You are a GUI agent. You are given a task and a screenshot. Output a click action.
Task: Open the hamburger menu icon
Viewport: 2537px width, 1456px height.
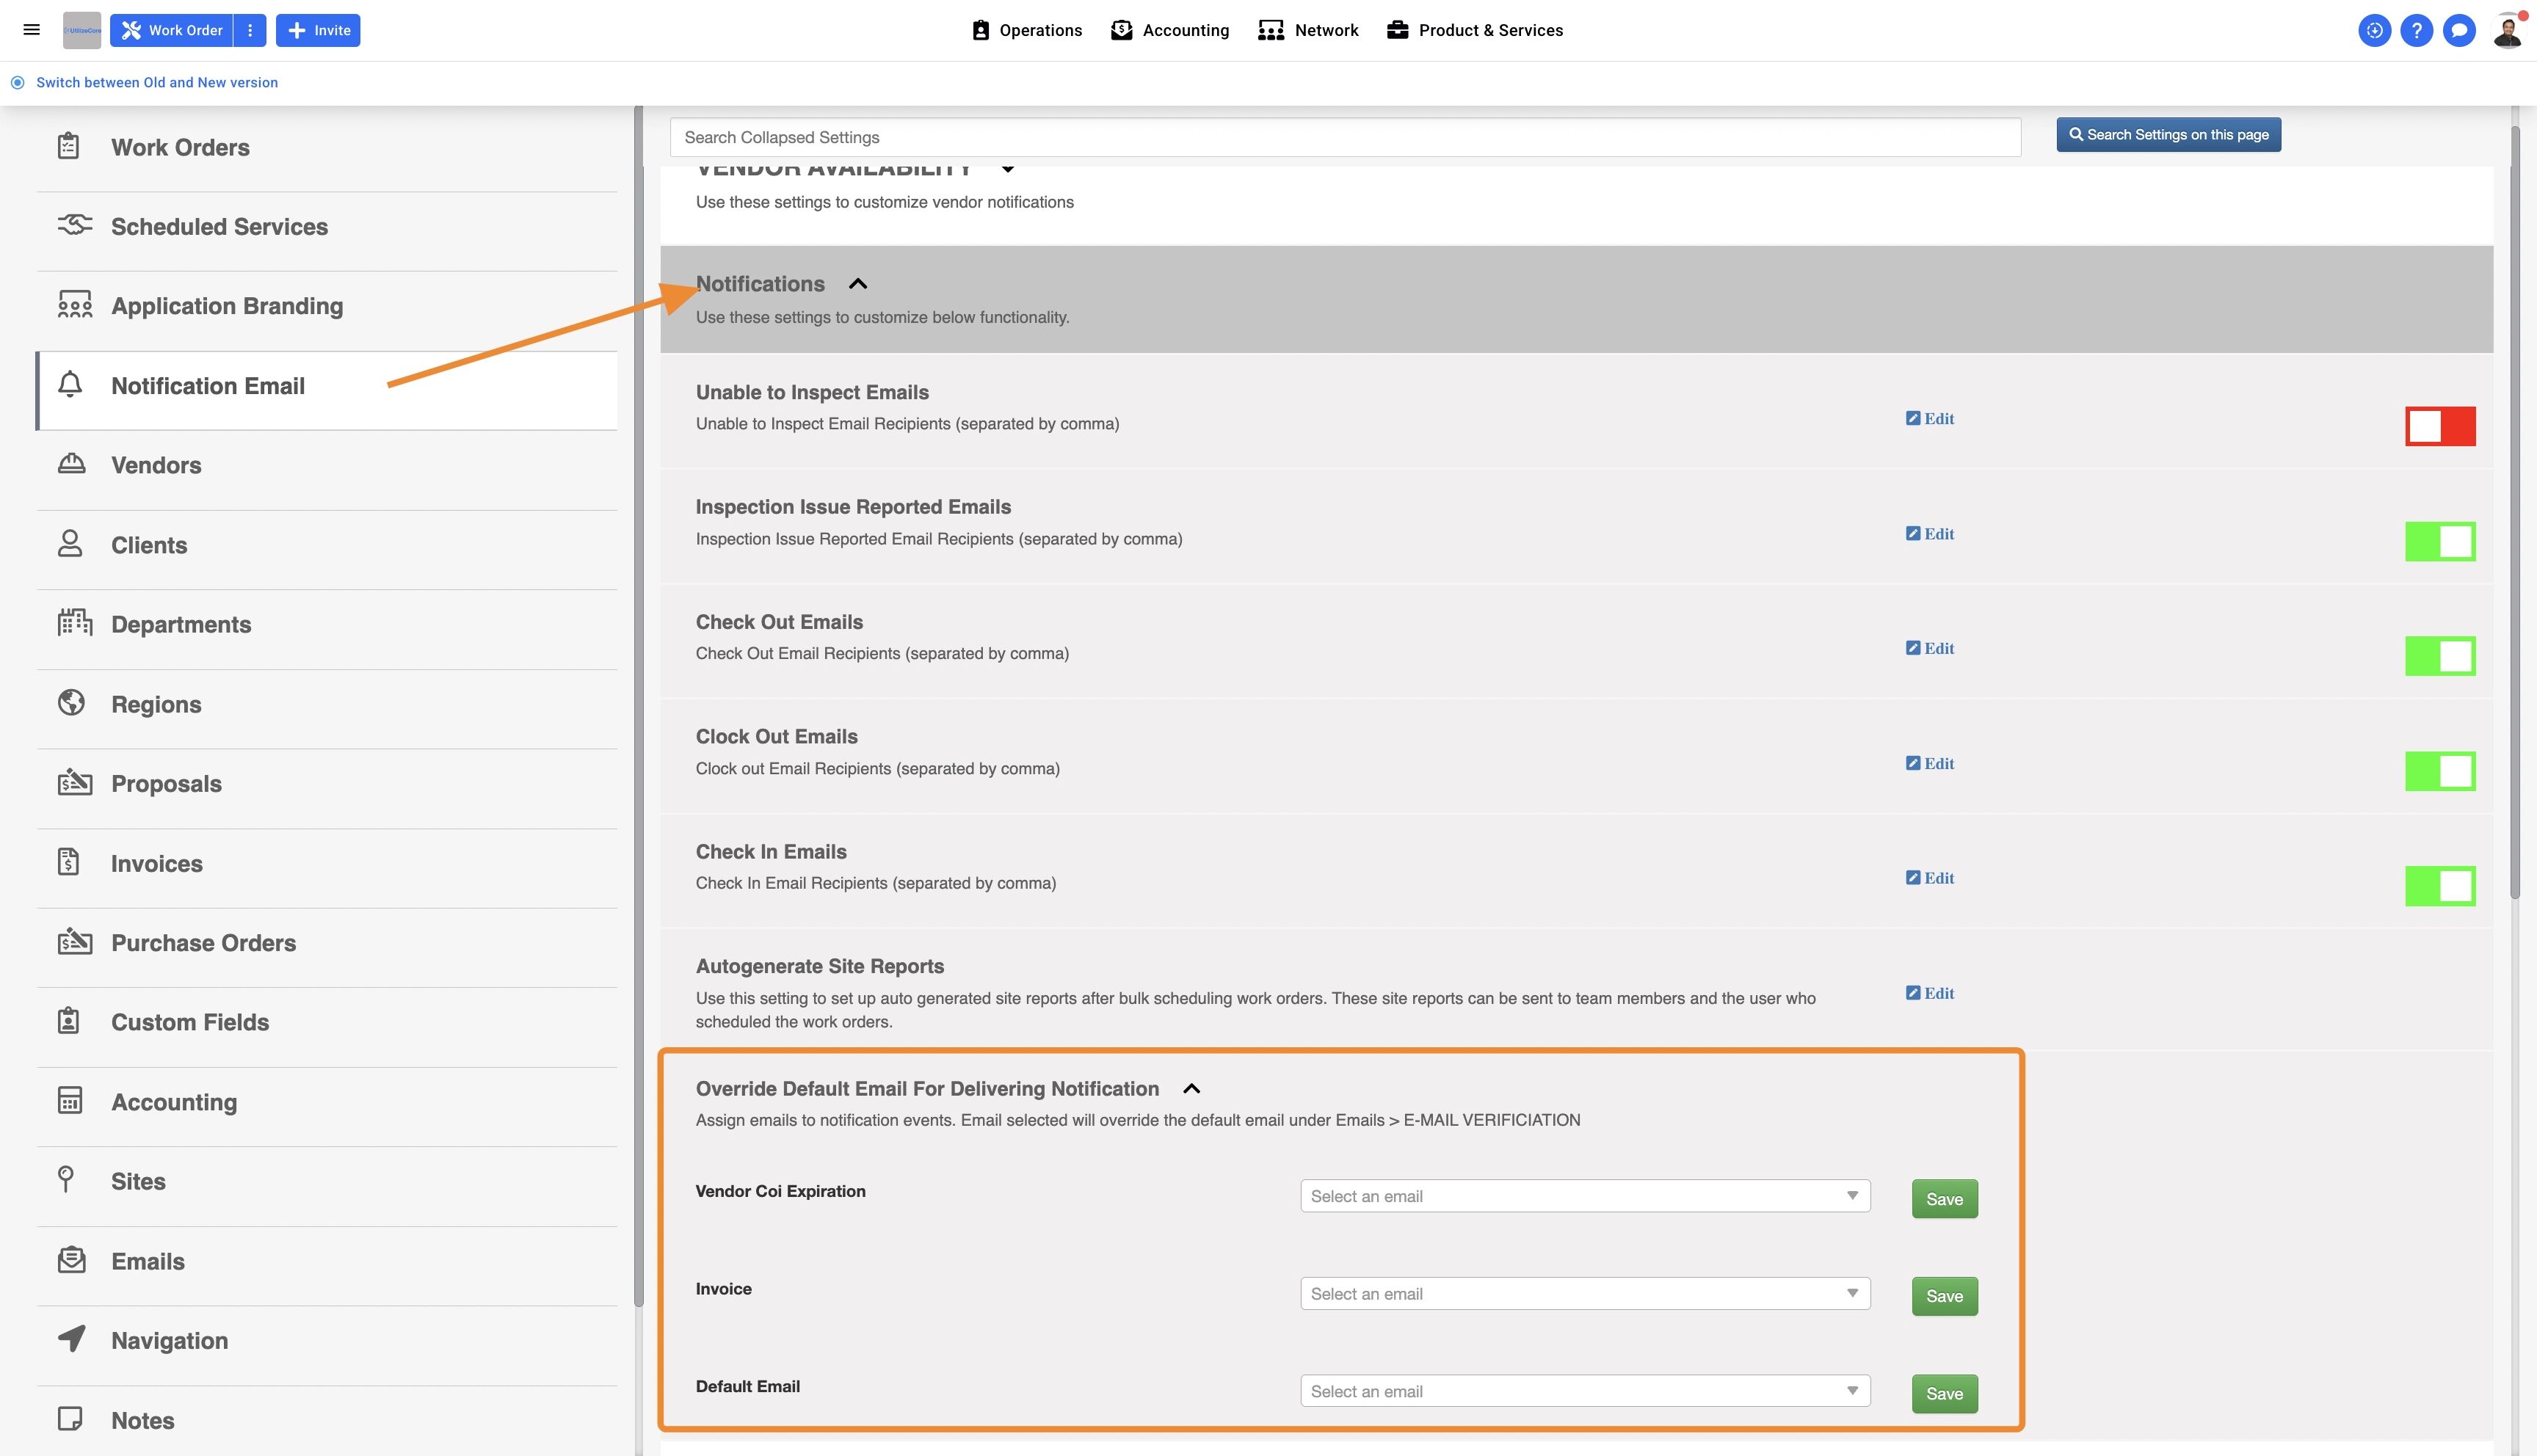pyautogui.click(x=31, y=30)
